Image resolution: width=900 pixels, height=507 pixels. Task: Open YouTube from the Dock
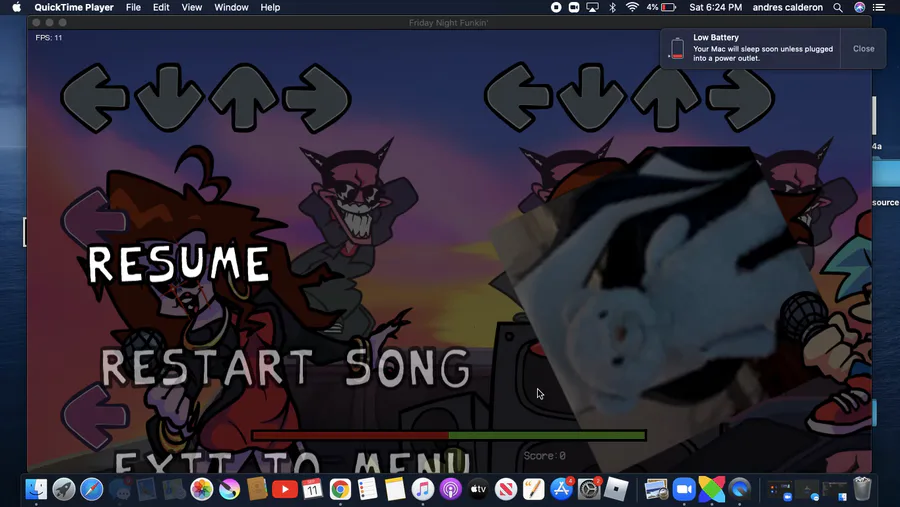[285, 489]
